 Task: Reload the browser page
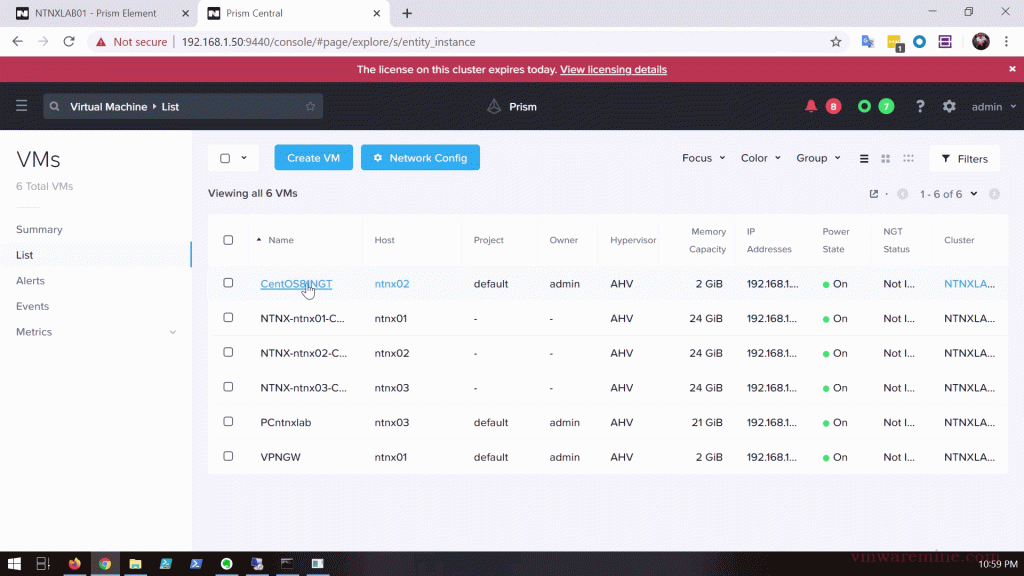click(x=69, y=42)
